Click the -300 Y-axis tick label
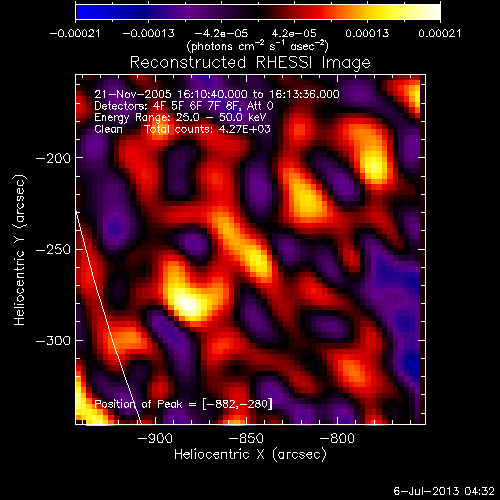This screenshot has width=500, height=500. tap(53, 340)
